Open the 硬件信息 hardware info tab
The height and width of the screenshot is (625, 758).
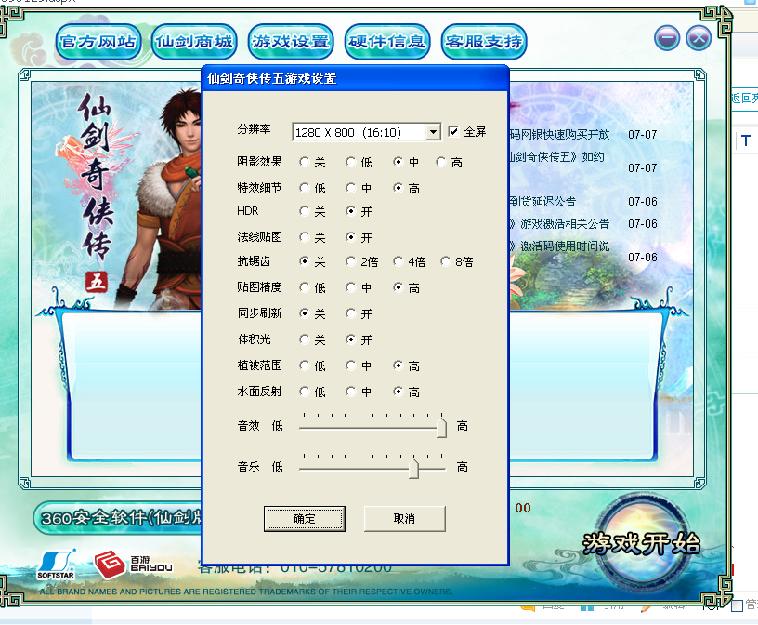coord(386,42)
